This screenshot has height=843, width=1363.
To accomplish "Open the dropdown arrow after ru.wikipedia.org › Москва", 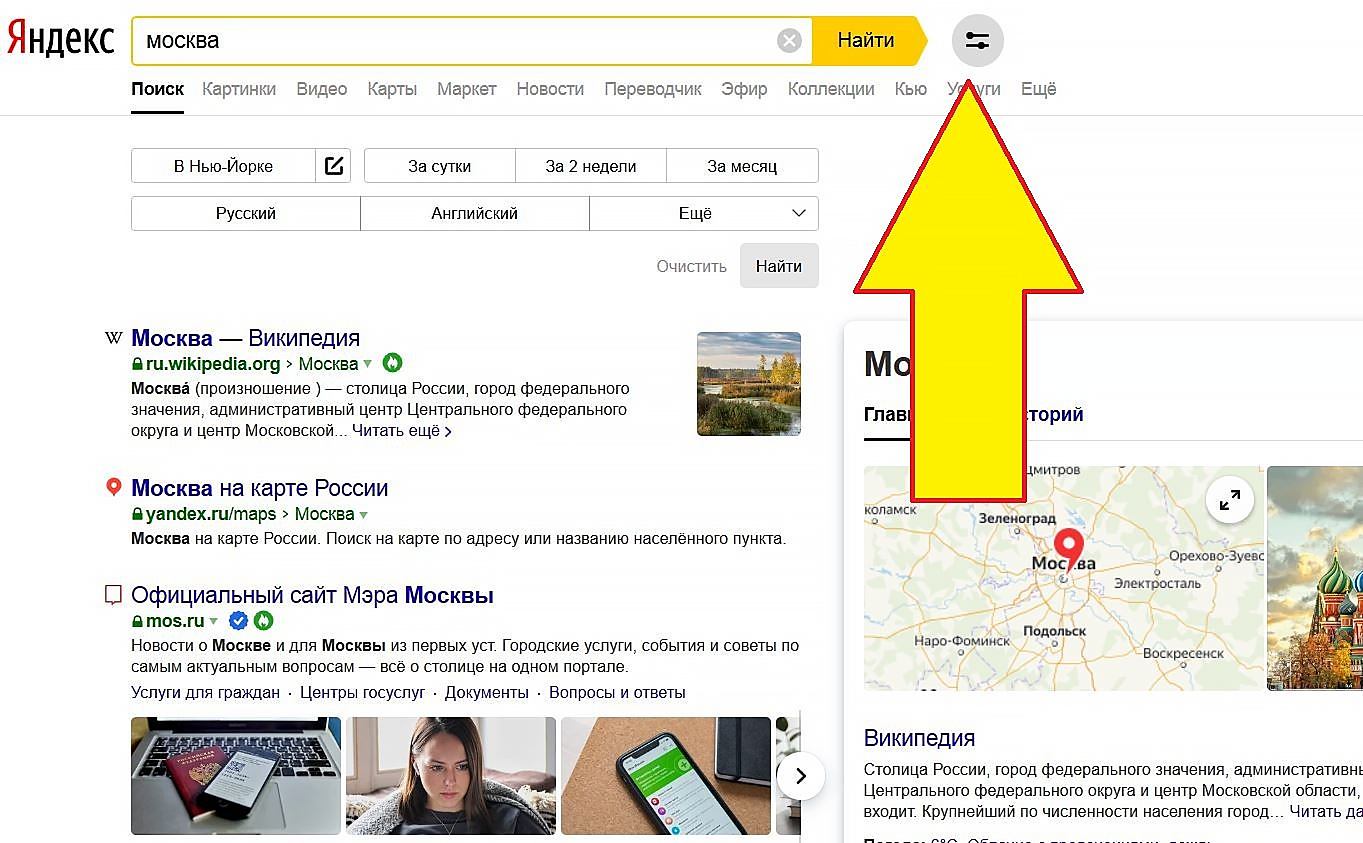I will (x=367, y=364).
